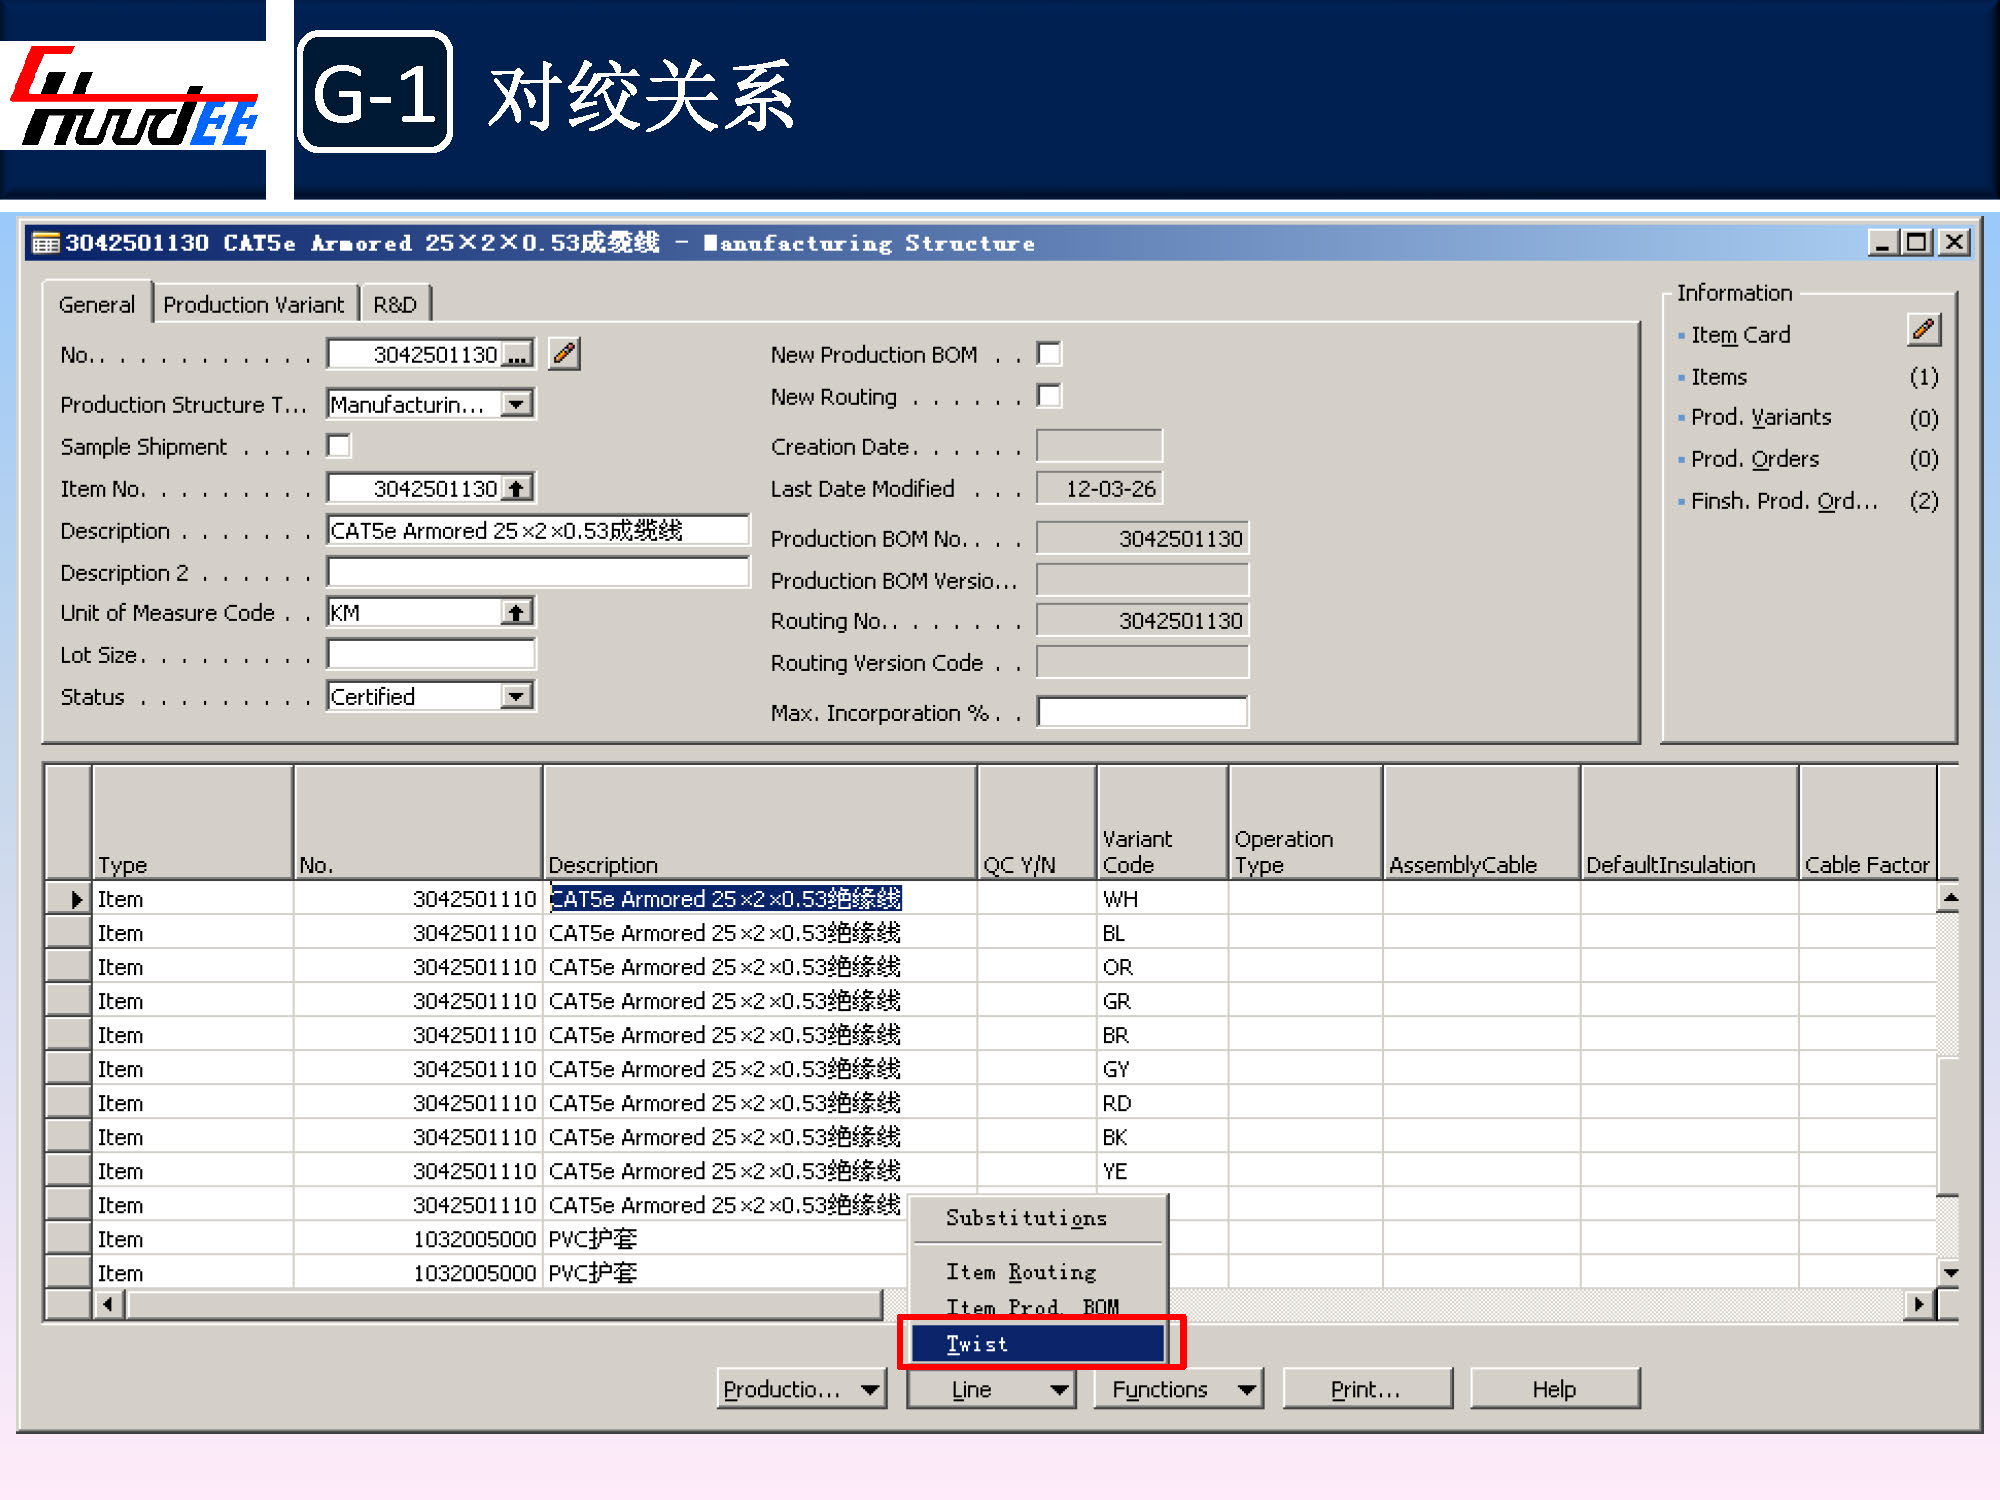Click the scroll-left arrow of the grid
2000x1500 pixels.
(x=108, y=1304)
